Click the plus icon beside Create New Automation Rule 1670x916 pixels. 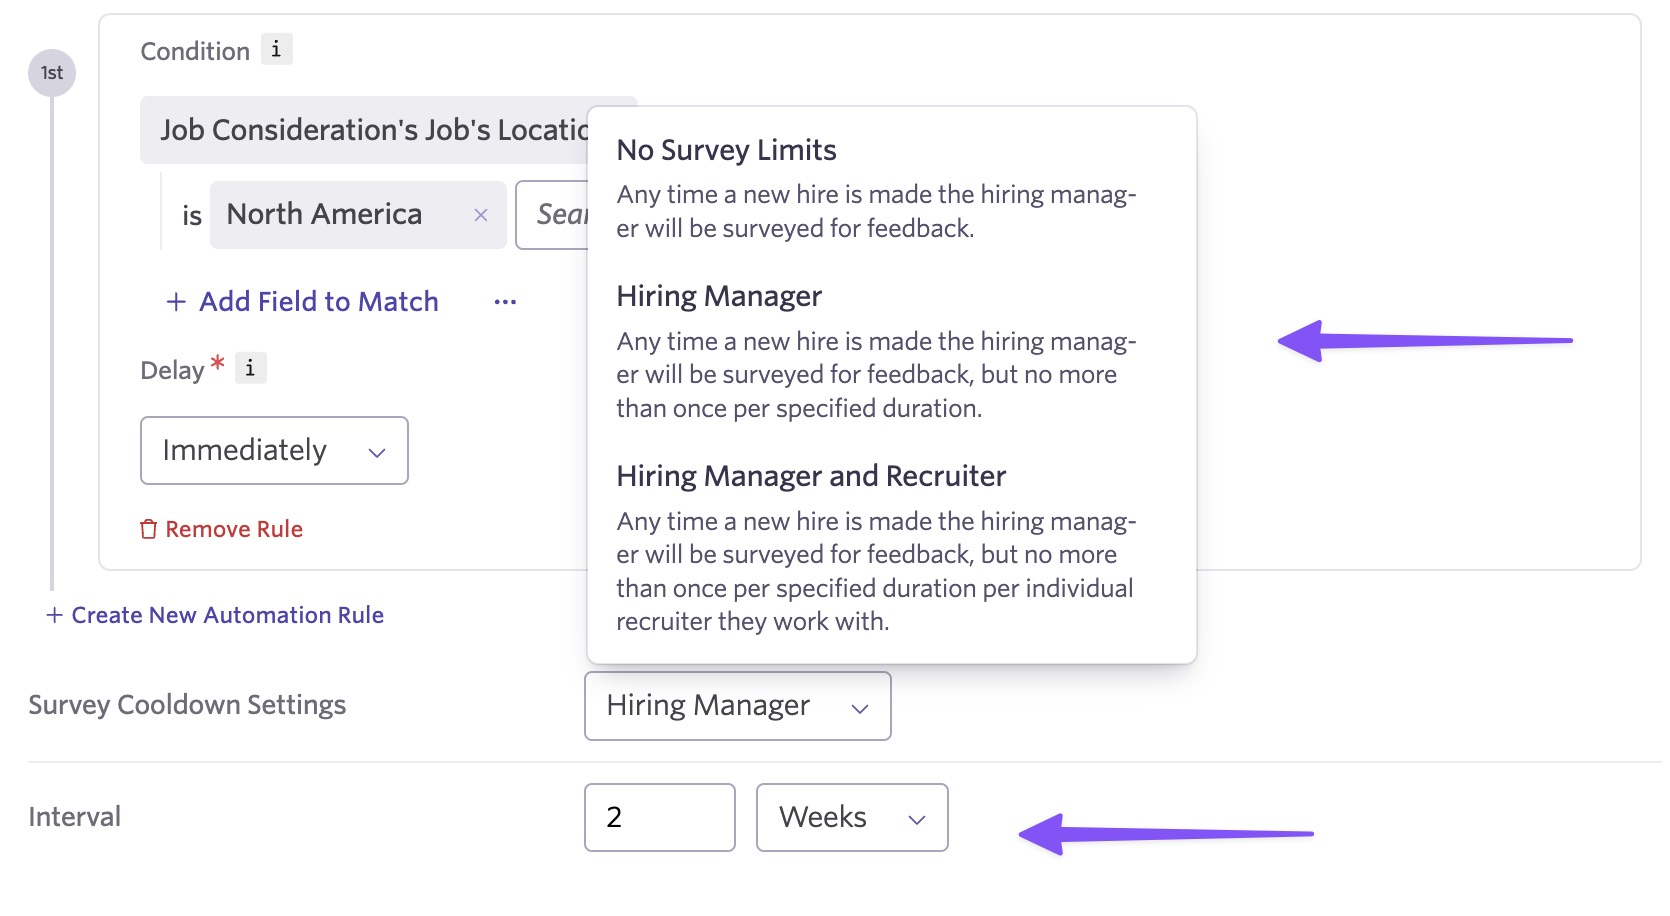54,615
